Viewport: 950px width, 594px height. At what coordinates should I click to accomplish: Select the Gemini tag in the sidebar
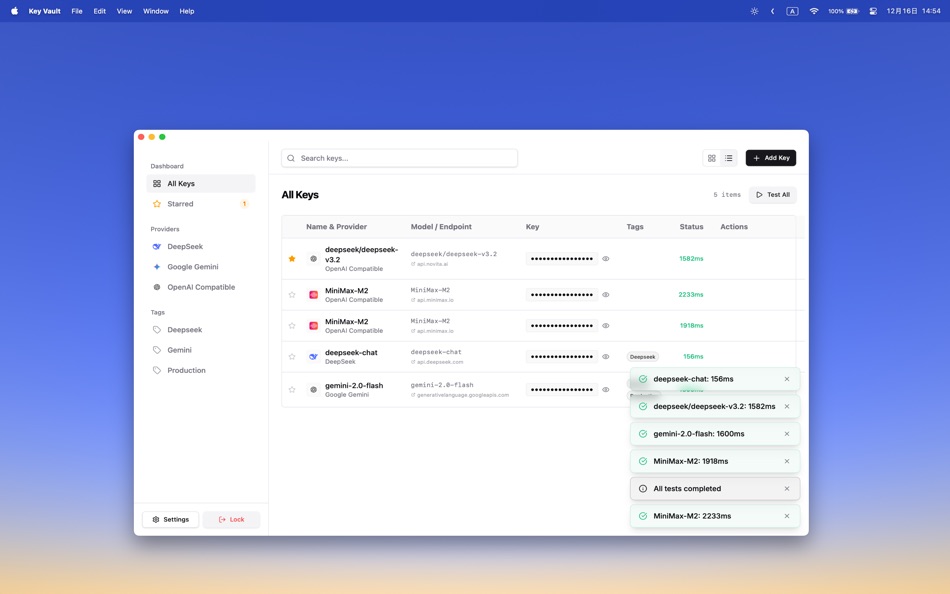201,350
